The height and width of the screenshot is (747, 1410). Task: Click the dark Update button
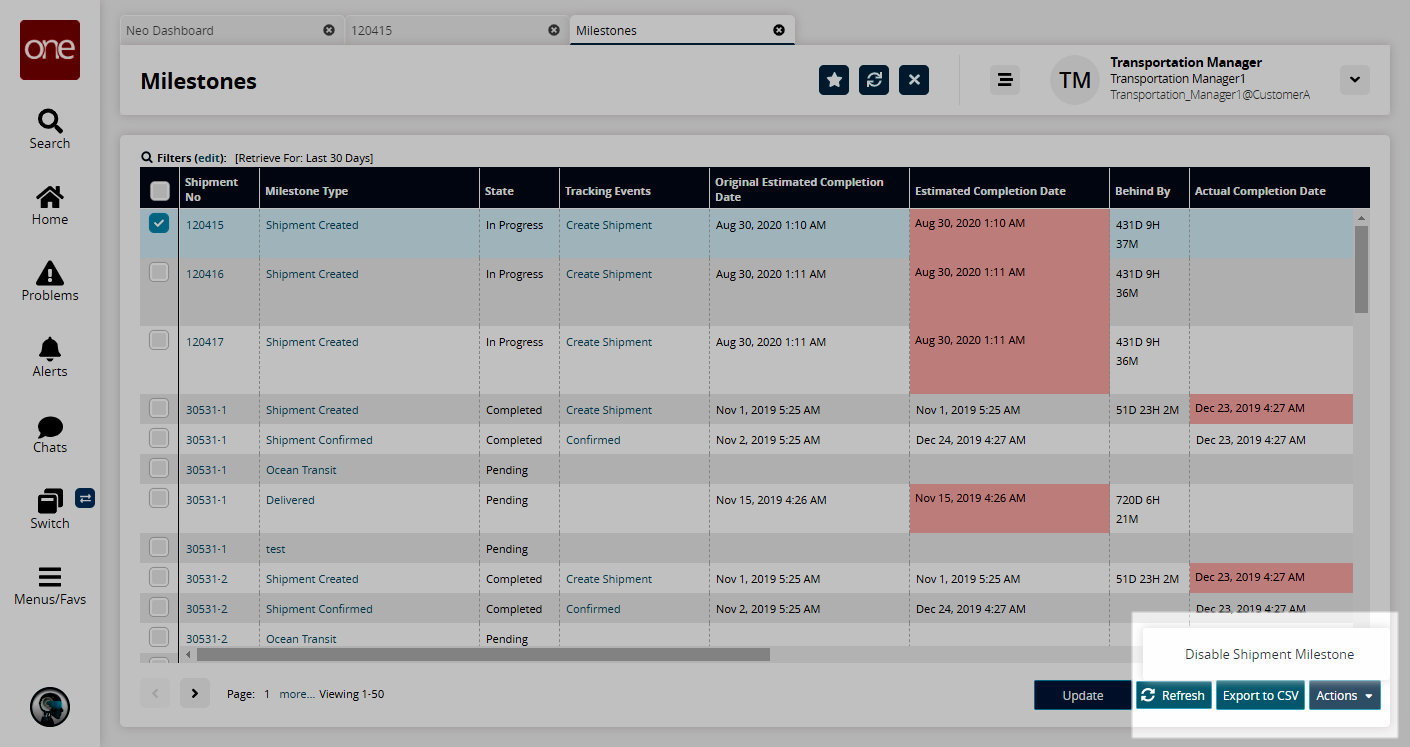(x=1082, y=695)
